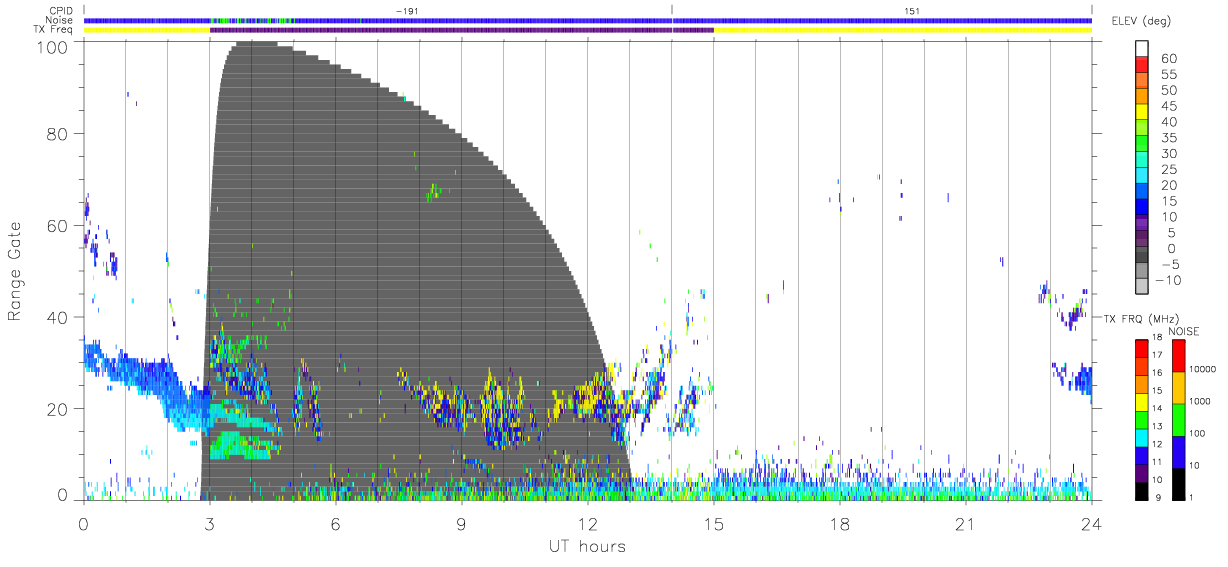Click the "12" tick on the UT hours axis

[x=587, y=525]
